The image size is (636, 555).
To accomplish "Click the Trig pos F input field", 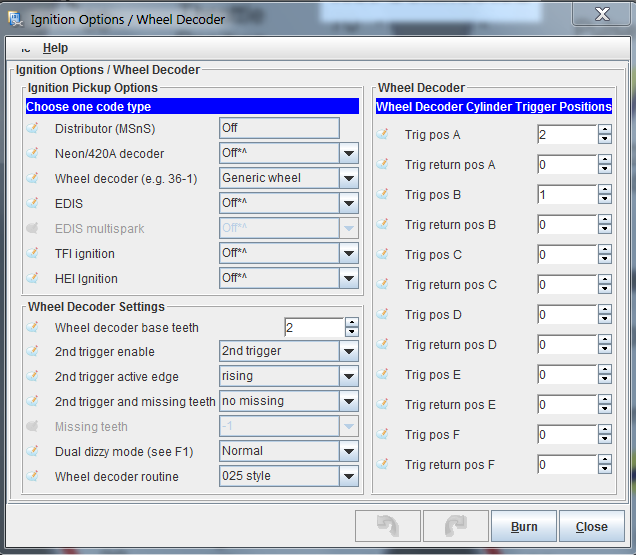I will [567, 435].
